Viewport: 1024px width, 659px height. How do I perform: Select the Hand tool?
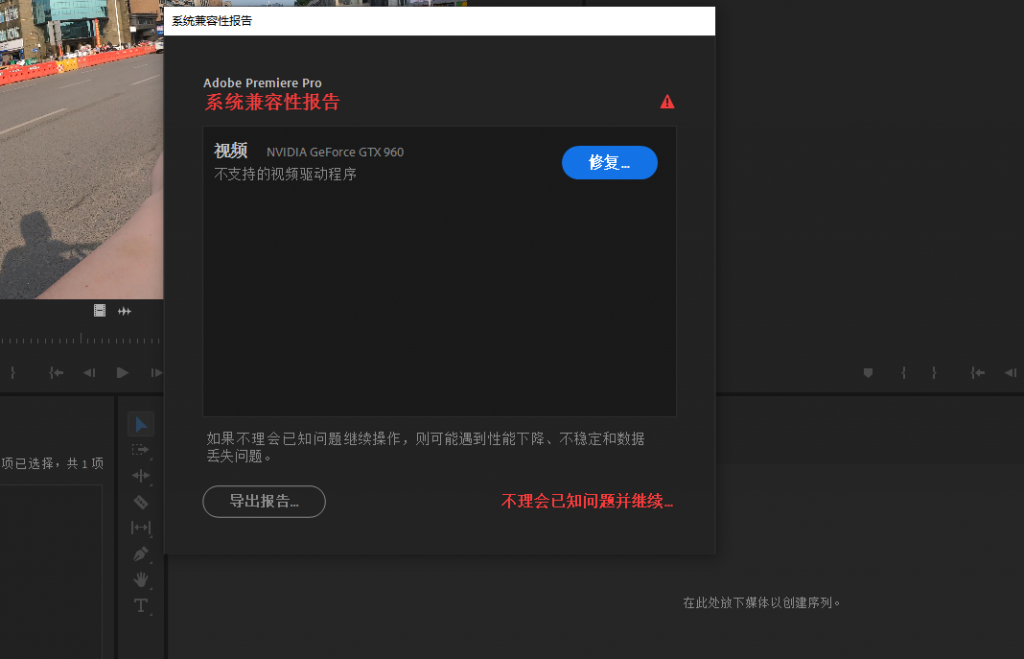[140, 579]
